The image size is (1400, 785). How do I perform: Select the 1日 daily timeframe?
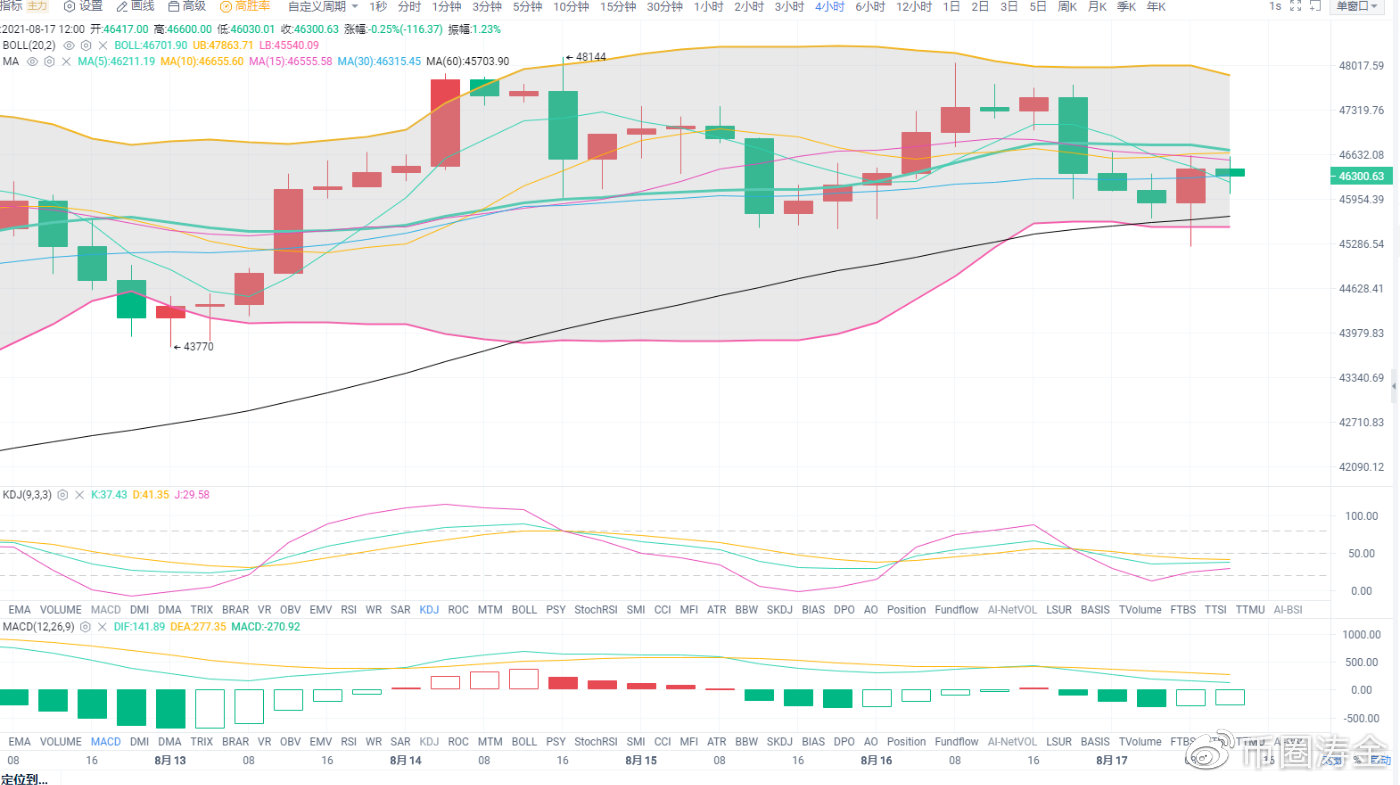pos(952,6)
